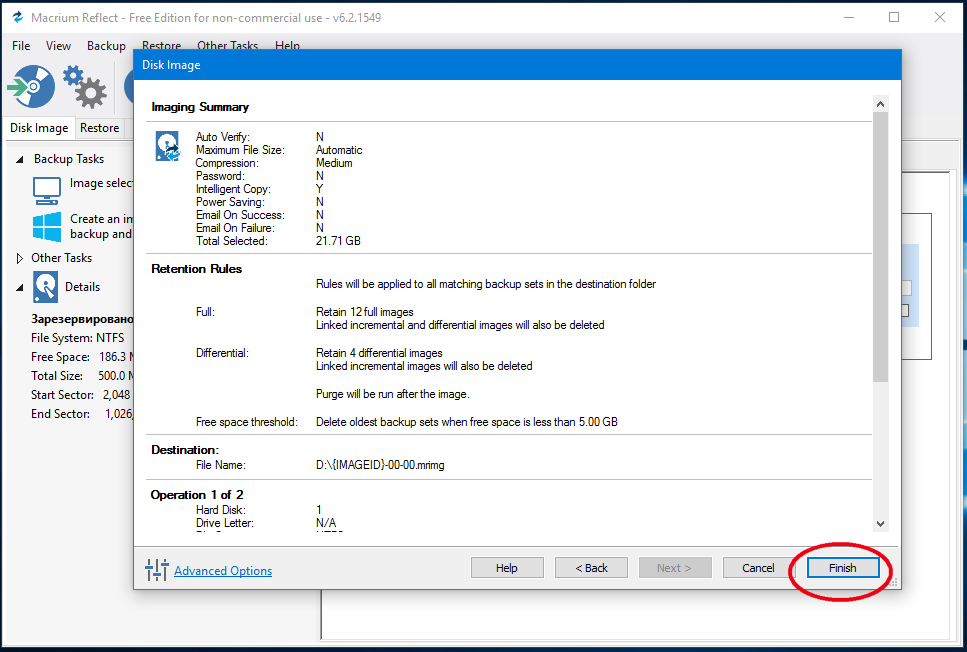Click 'Retain 12 full images' text
Viewport: 967px width, 652px height.
[364, 312]
